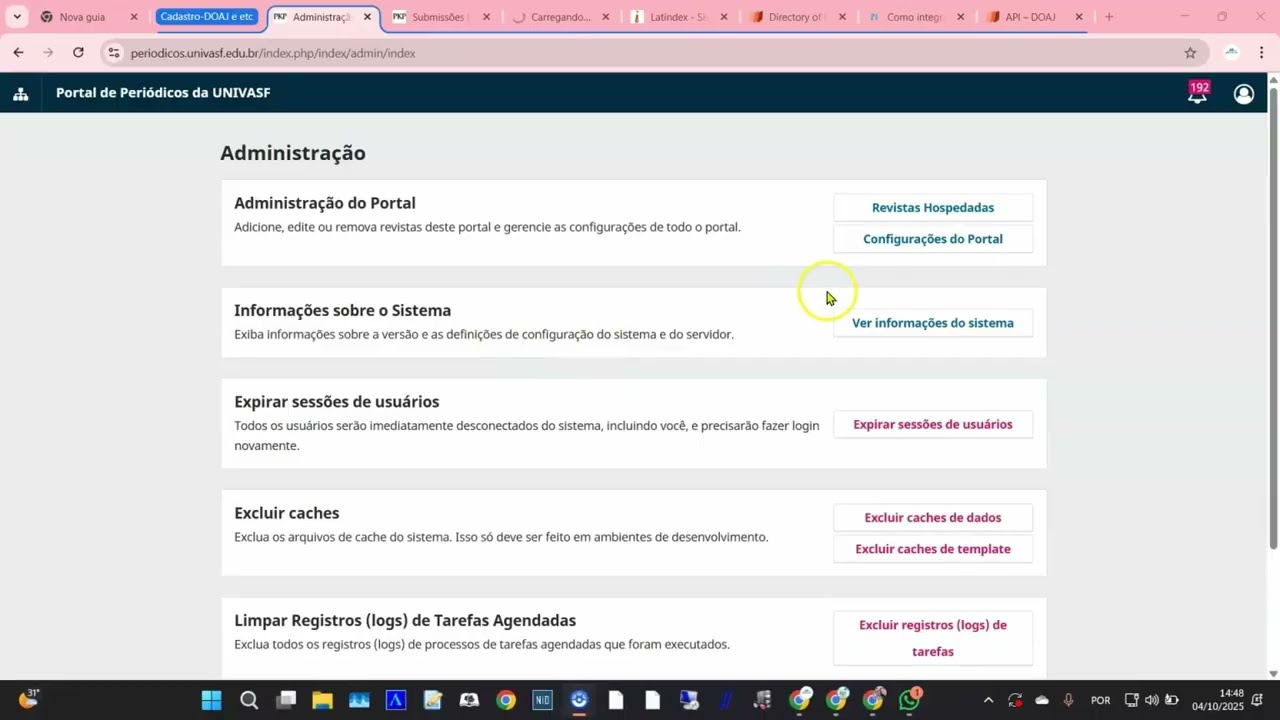The height and width of the screenshot is (720, 1280).
Task: Click Excluir caches de dados
Action: click(933, 518)
